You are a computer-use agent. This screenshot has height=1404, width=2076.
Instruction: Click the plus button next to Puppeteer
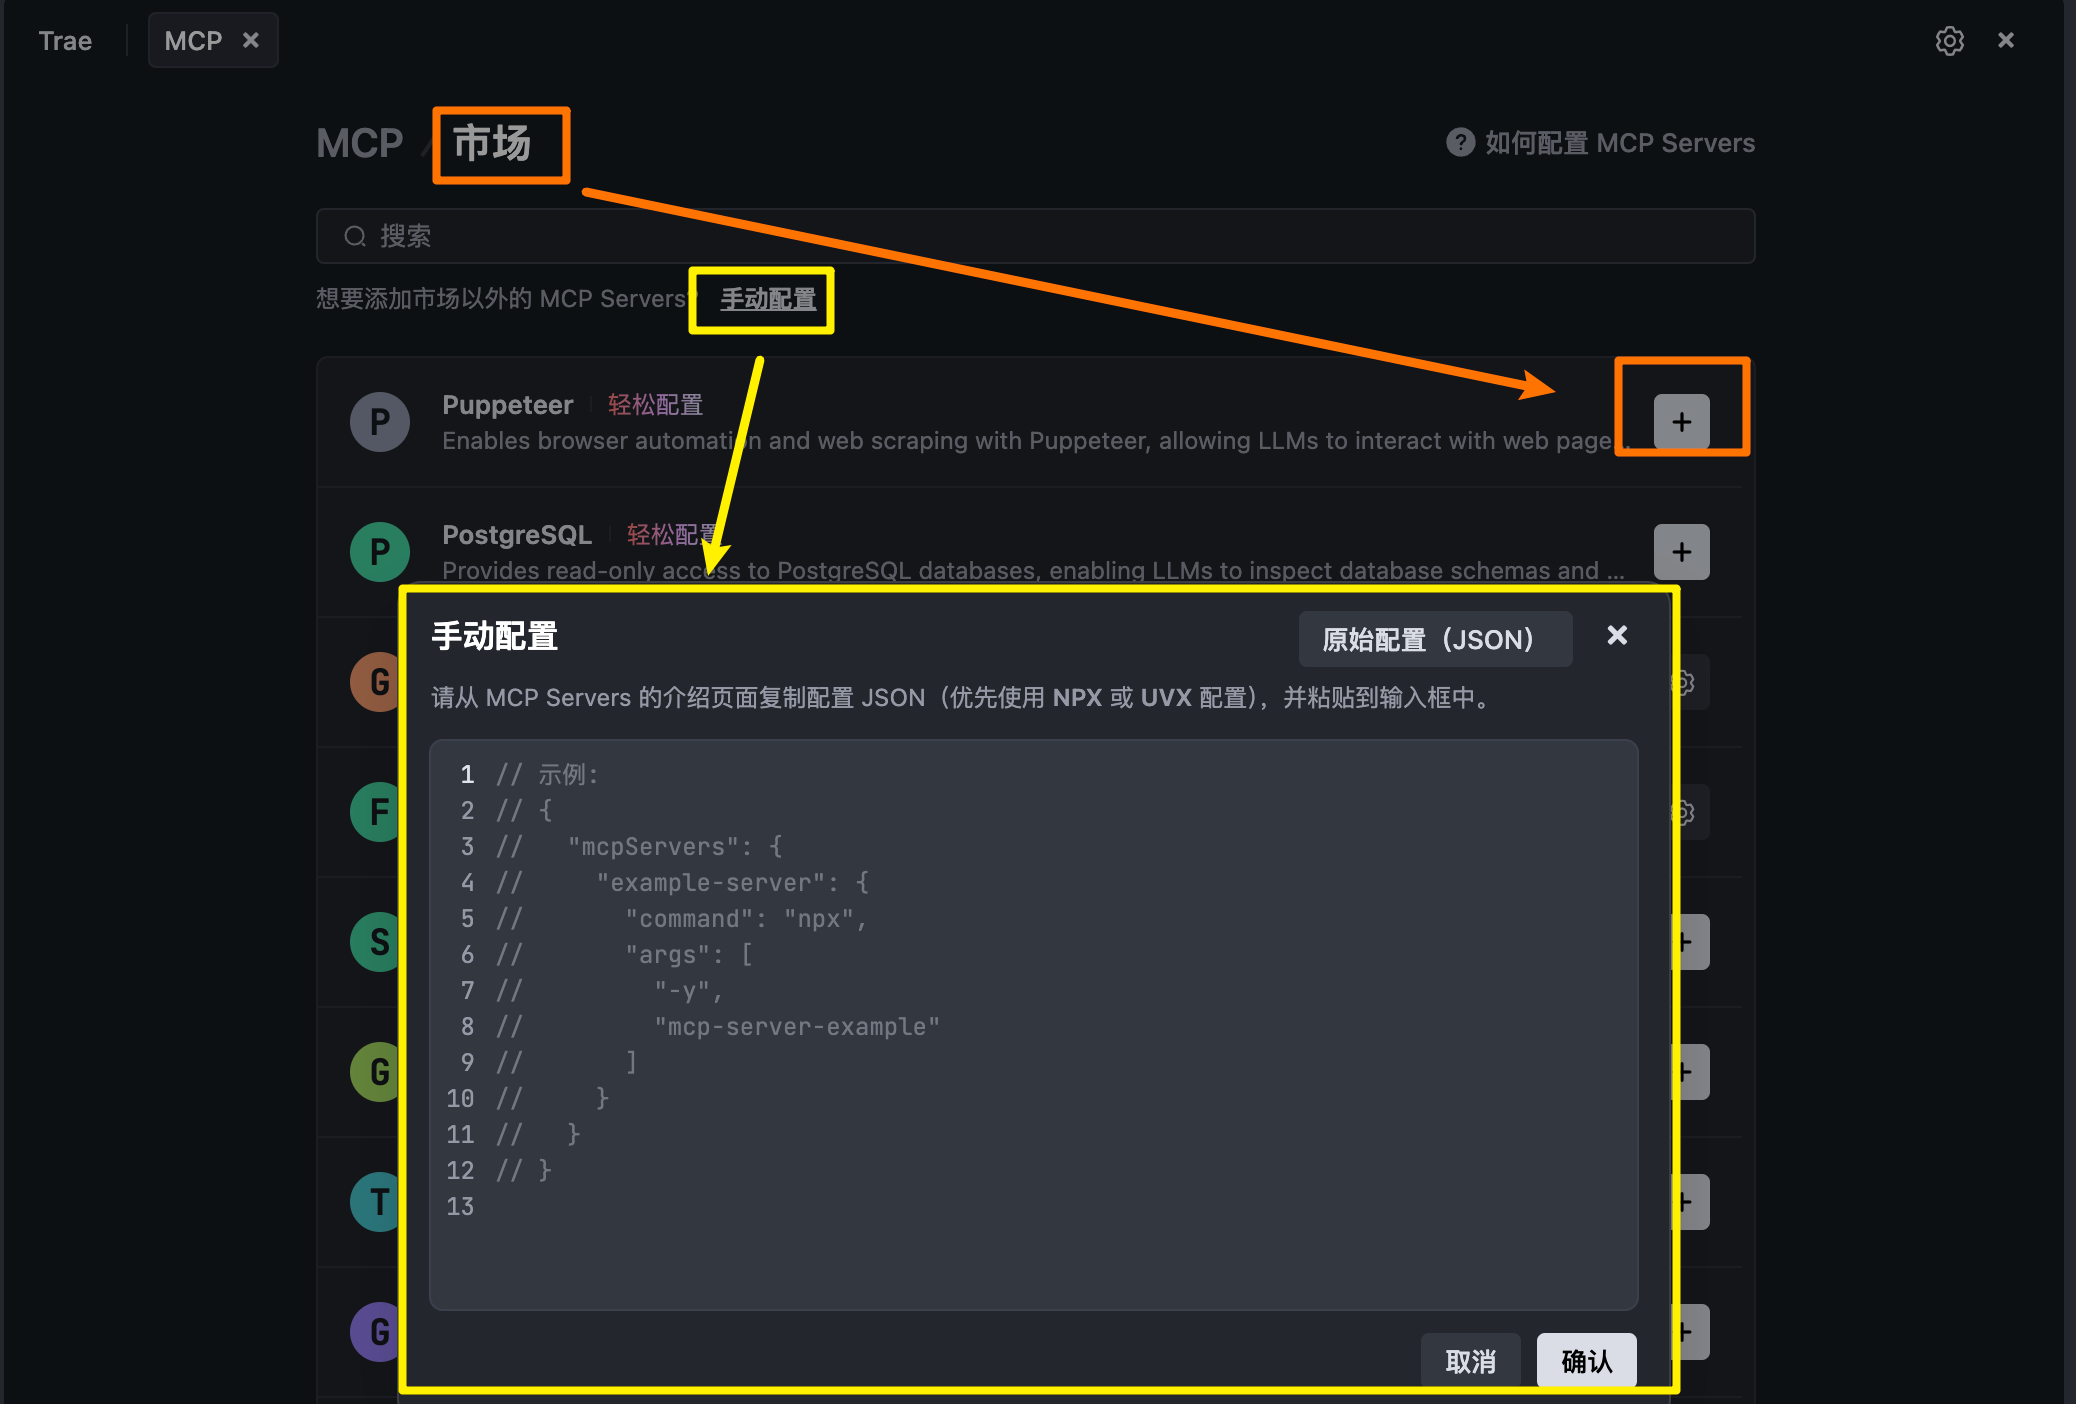point(1681,421)
